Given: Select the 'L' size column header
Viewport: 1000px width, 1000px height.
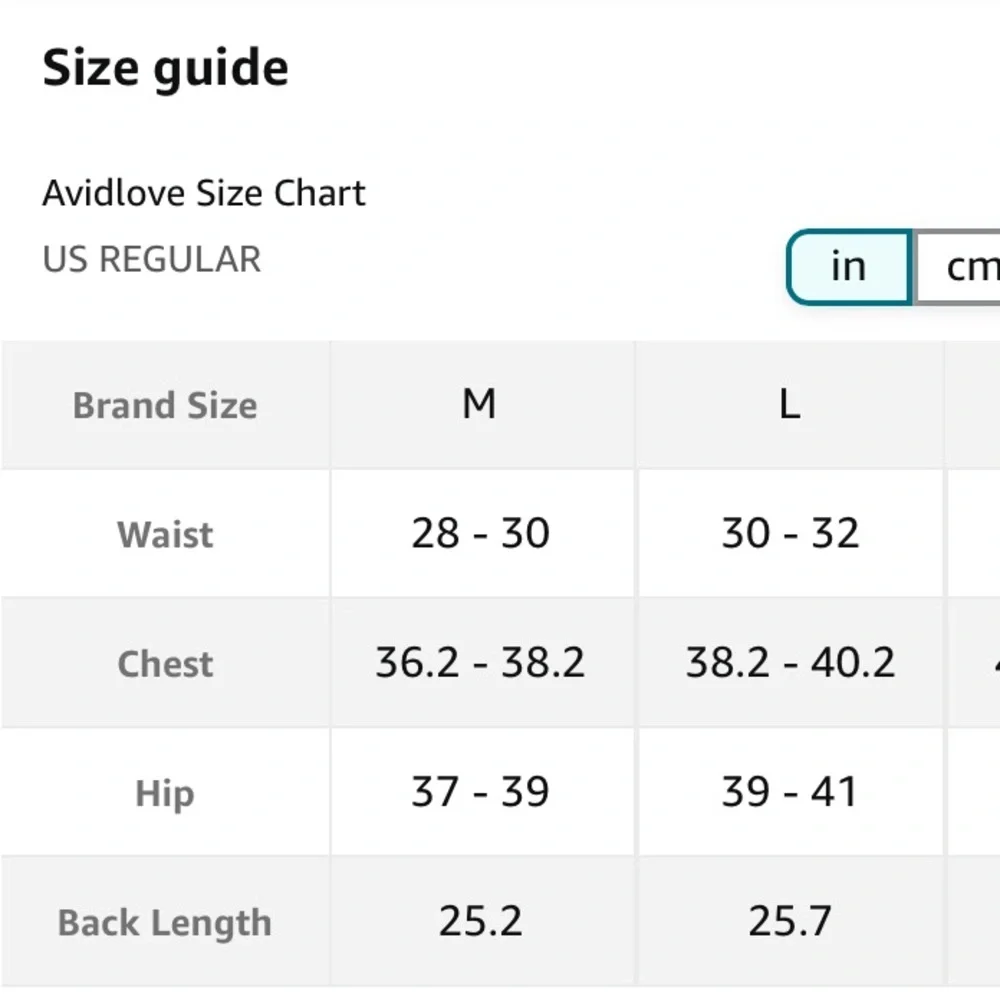Looking at the screenshot, I should (790, 405).
